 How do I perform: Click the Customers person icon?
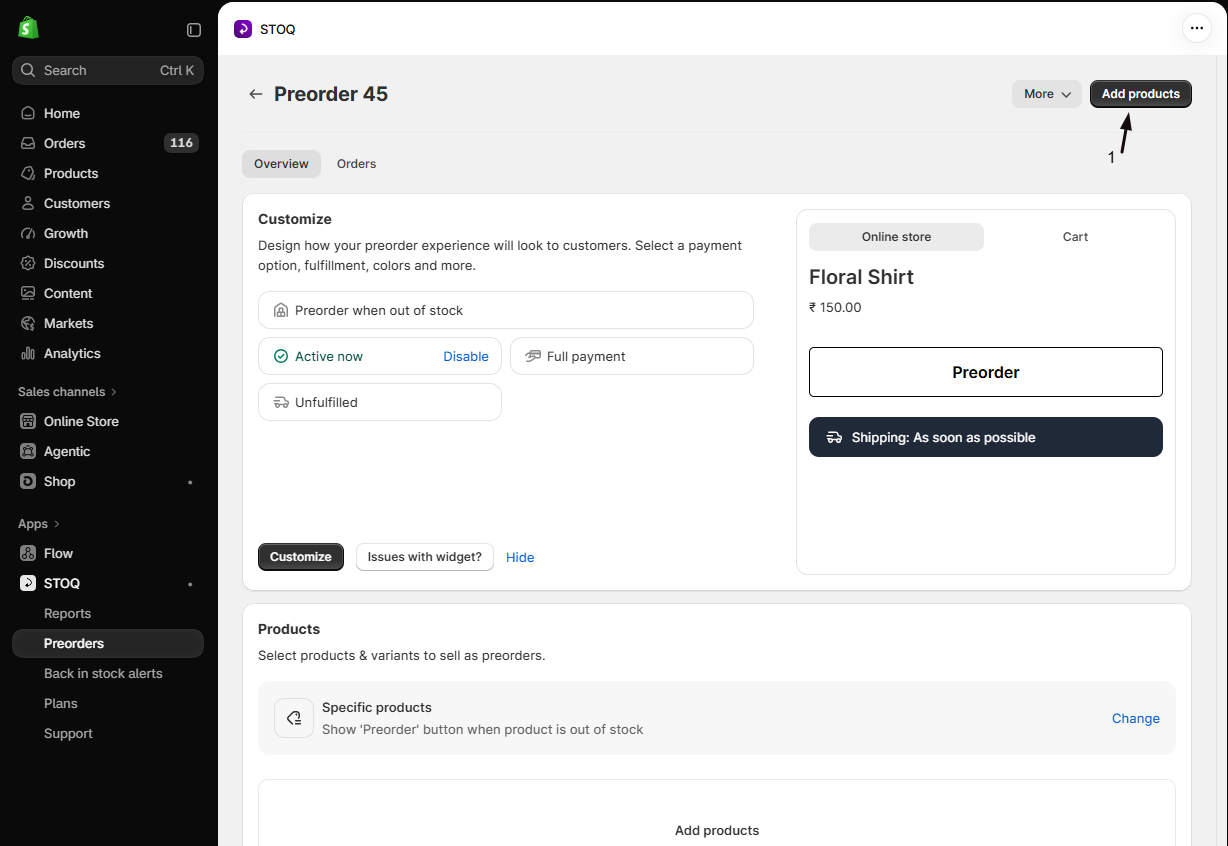click(28, 203)
